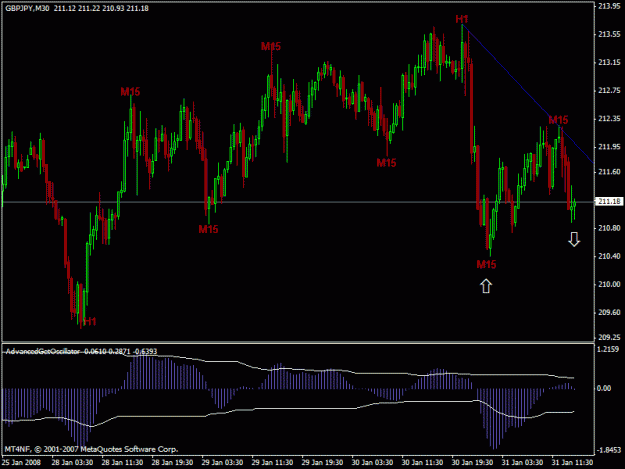This screenshot has width=625, height=469.
Task: Click the 28 Jan 19:30 time label
Action: click(x=172, y=462)
